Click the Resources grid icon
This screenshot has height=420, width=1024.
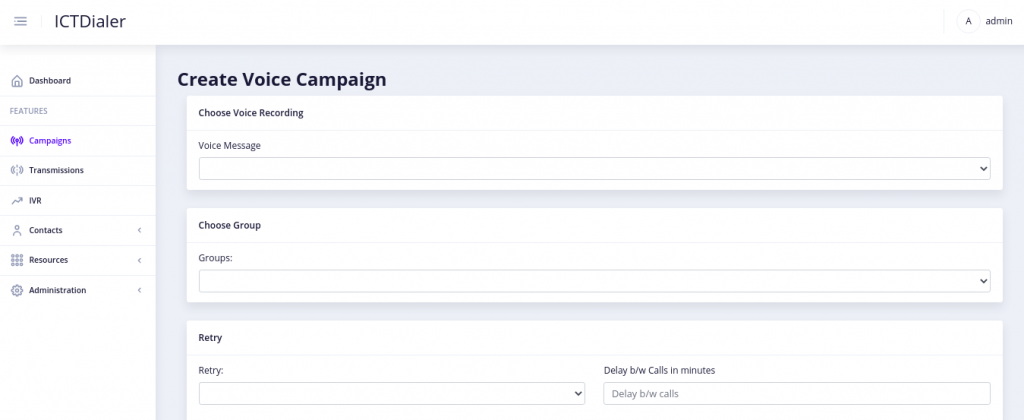[17, 260]
